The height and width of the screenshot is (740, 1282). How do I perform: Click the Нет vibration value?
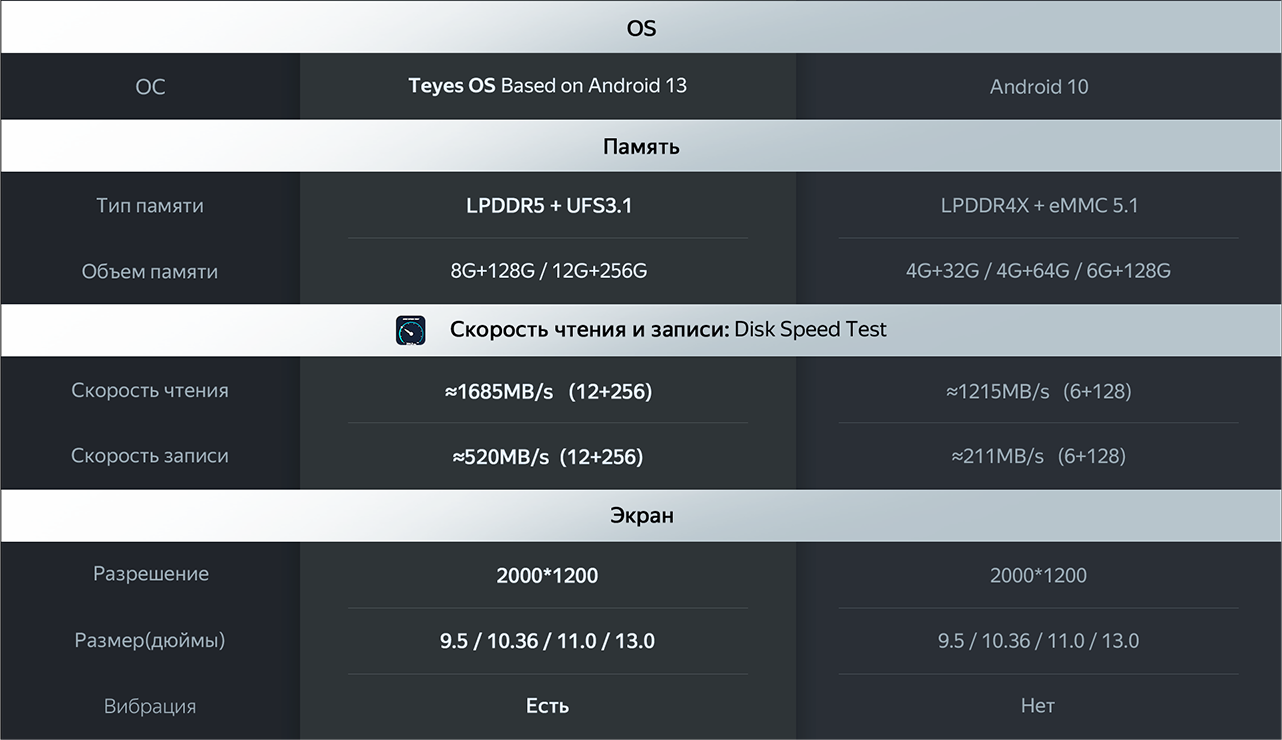coord(1038,706)
